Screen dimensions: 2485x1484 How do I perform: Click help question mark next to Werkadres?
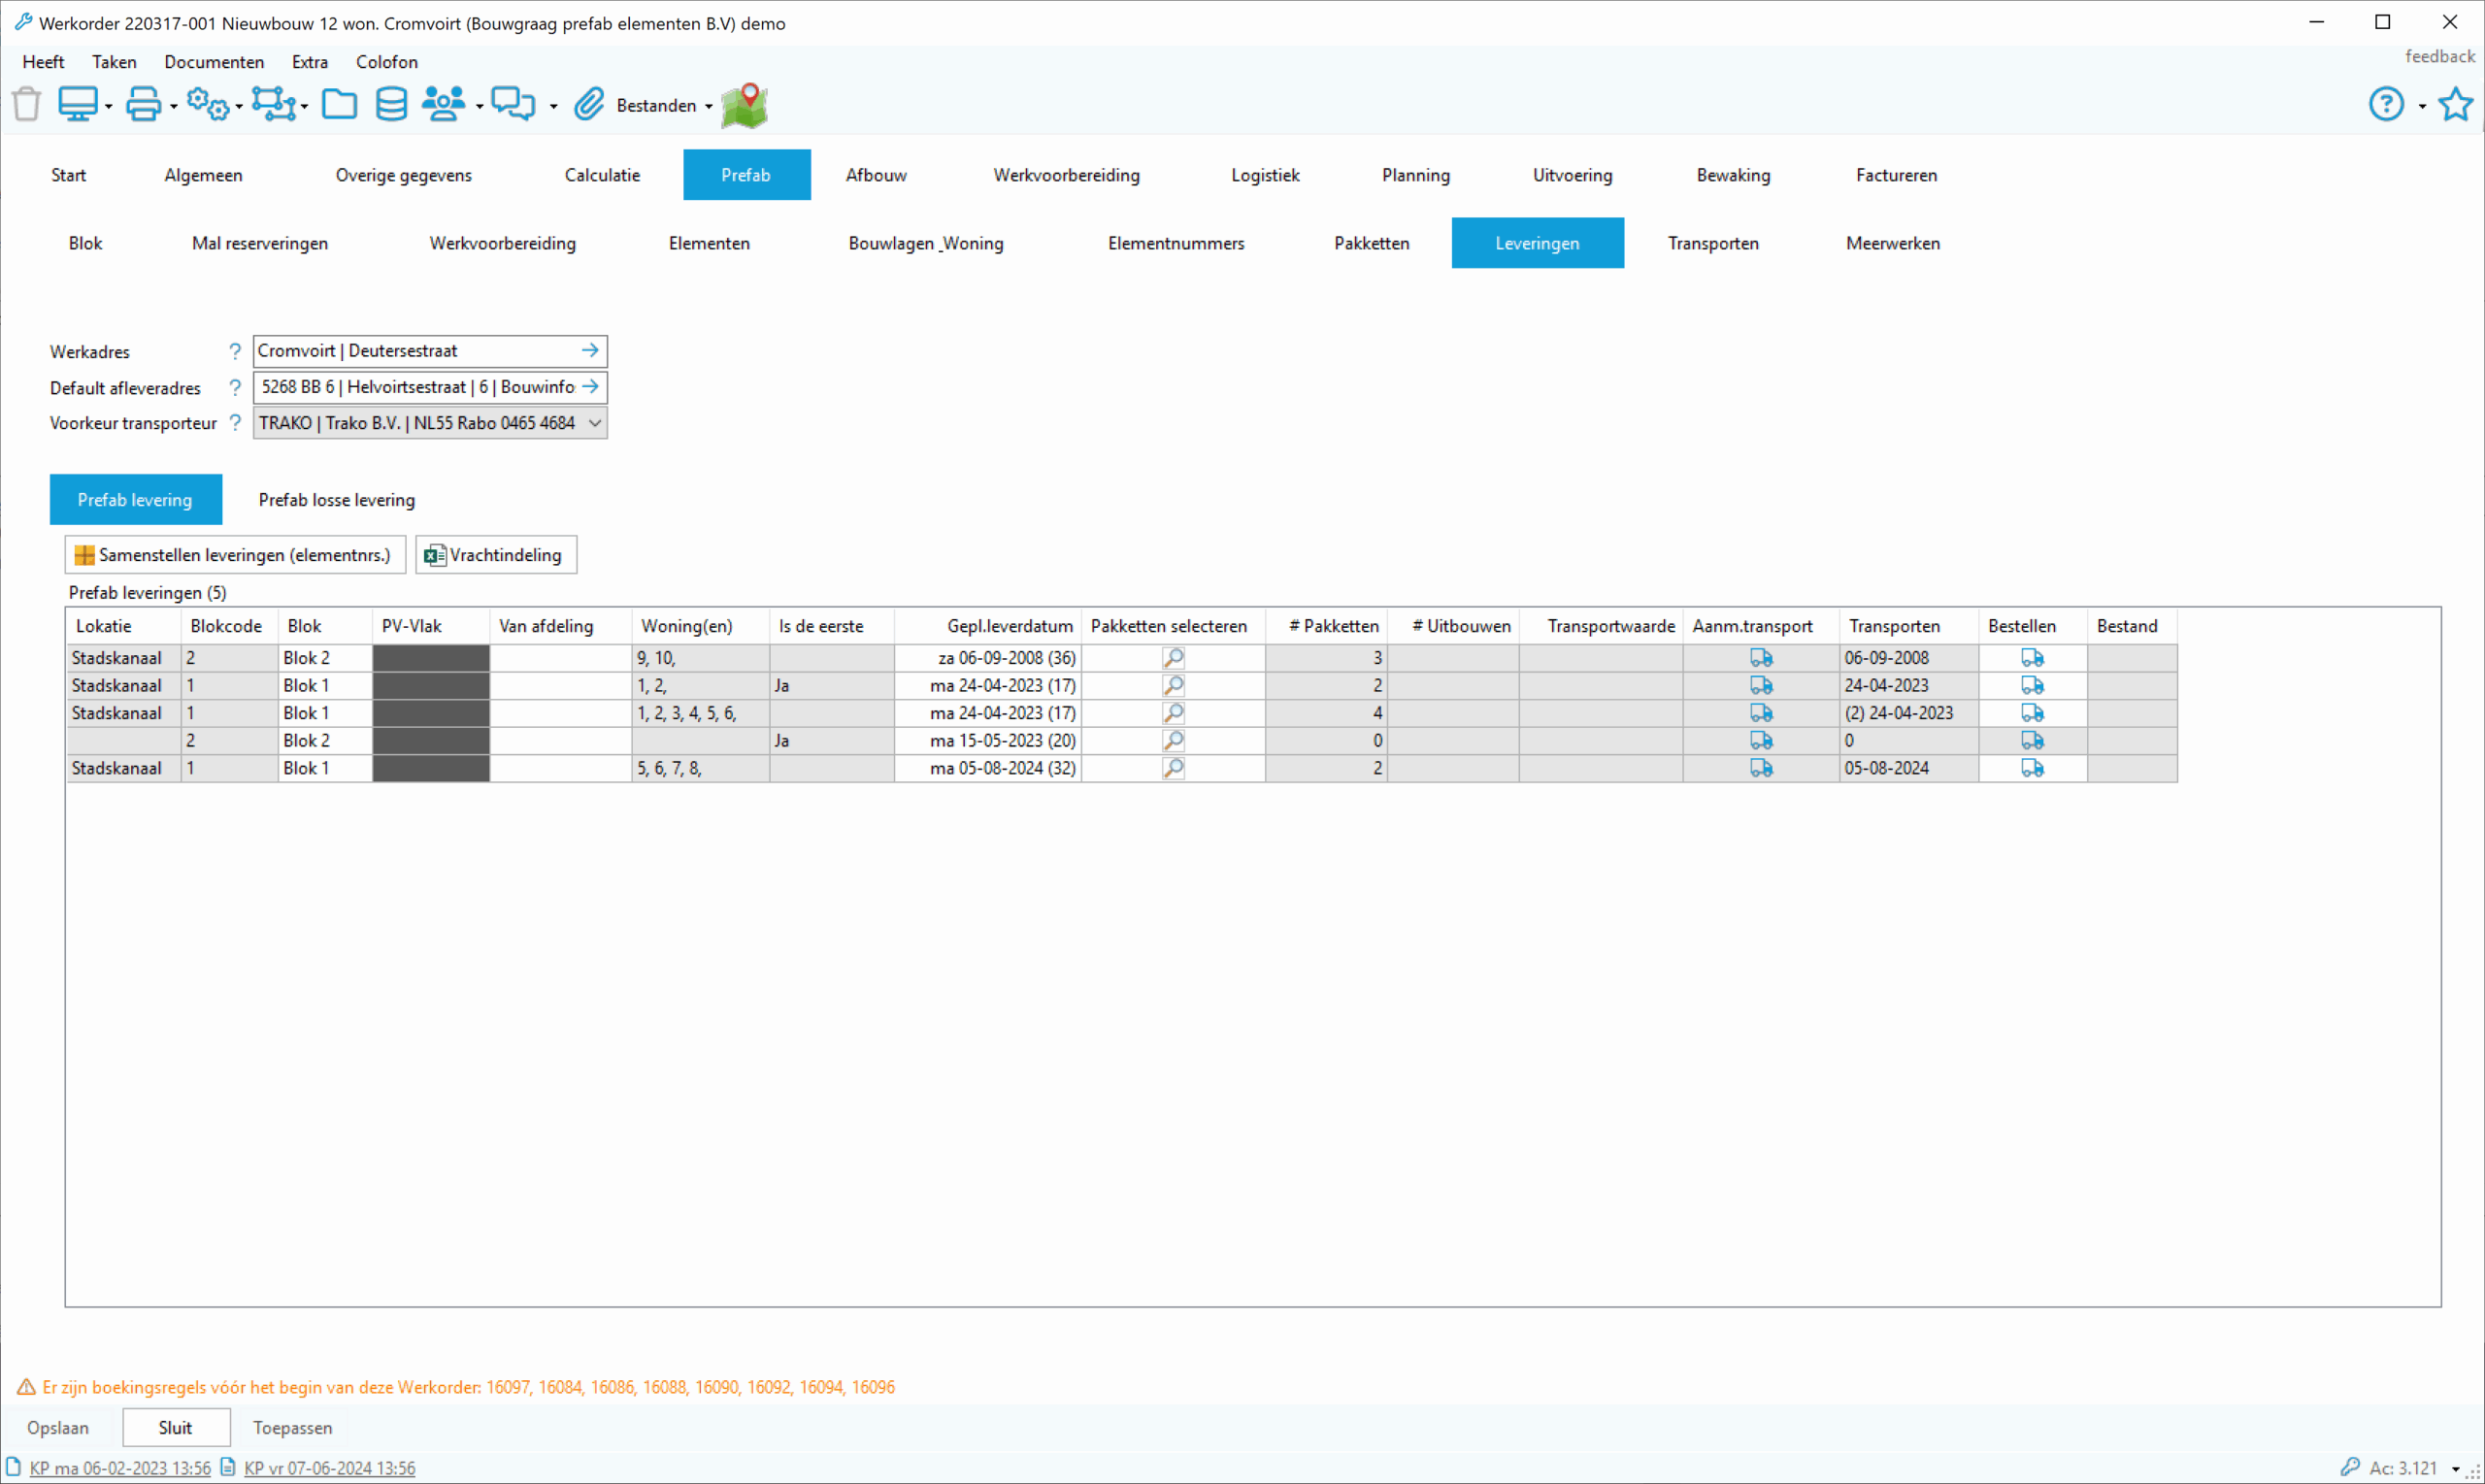coord(235,351)
